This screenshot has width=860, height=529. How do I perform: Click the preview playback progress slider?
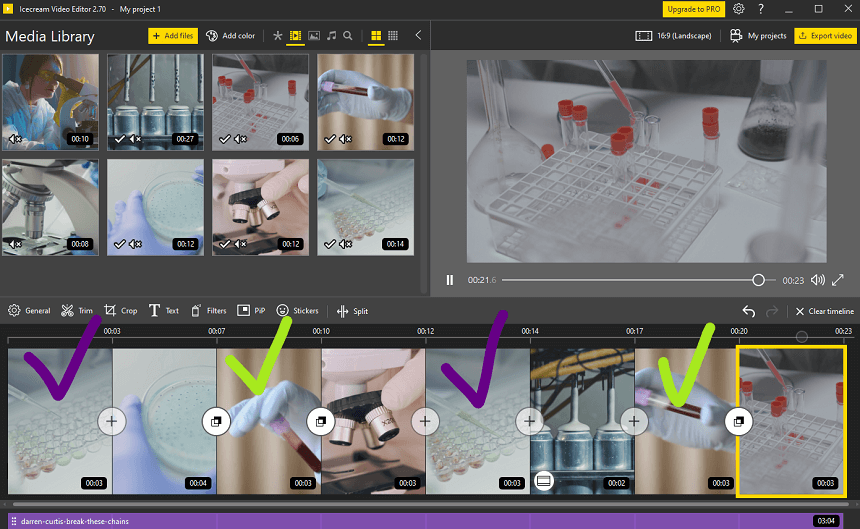tap(638, 280)
